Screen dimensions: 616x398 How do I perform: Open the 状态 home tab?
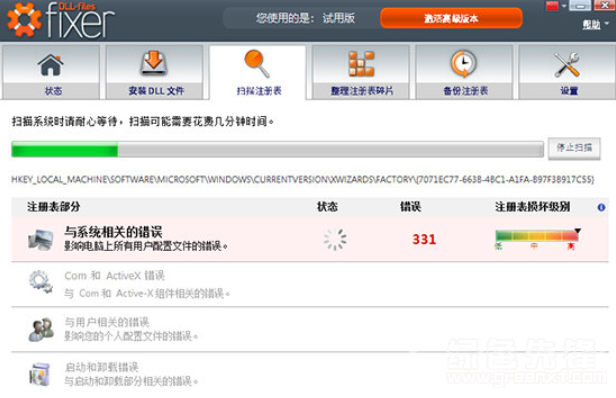tap(51, 72)
